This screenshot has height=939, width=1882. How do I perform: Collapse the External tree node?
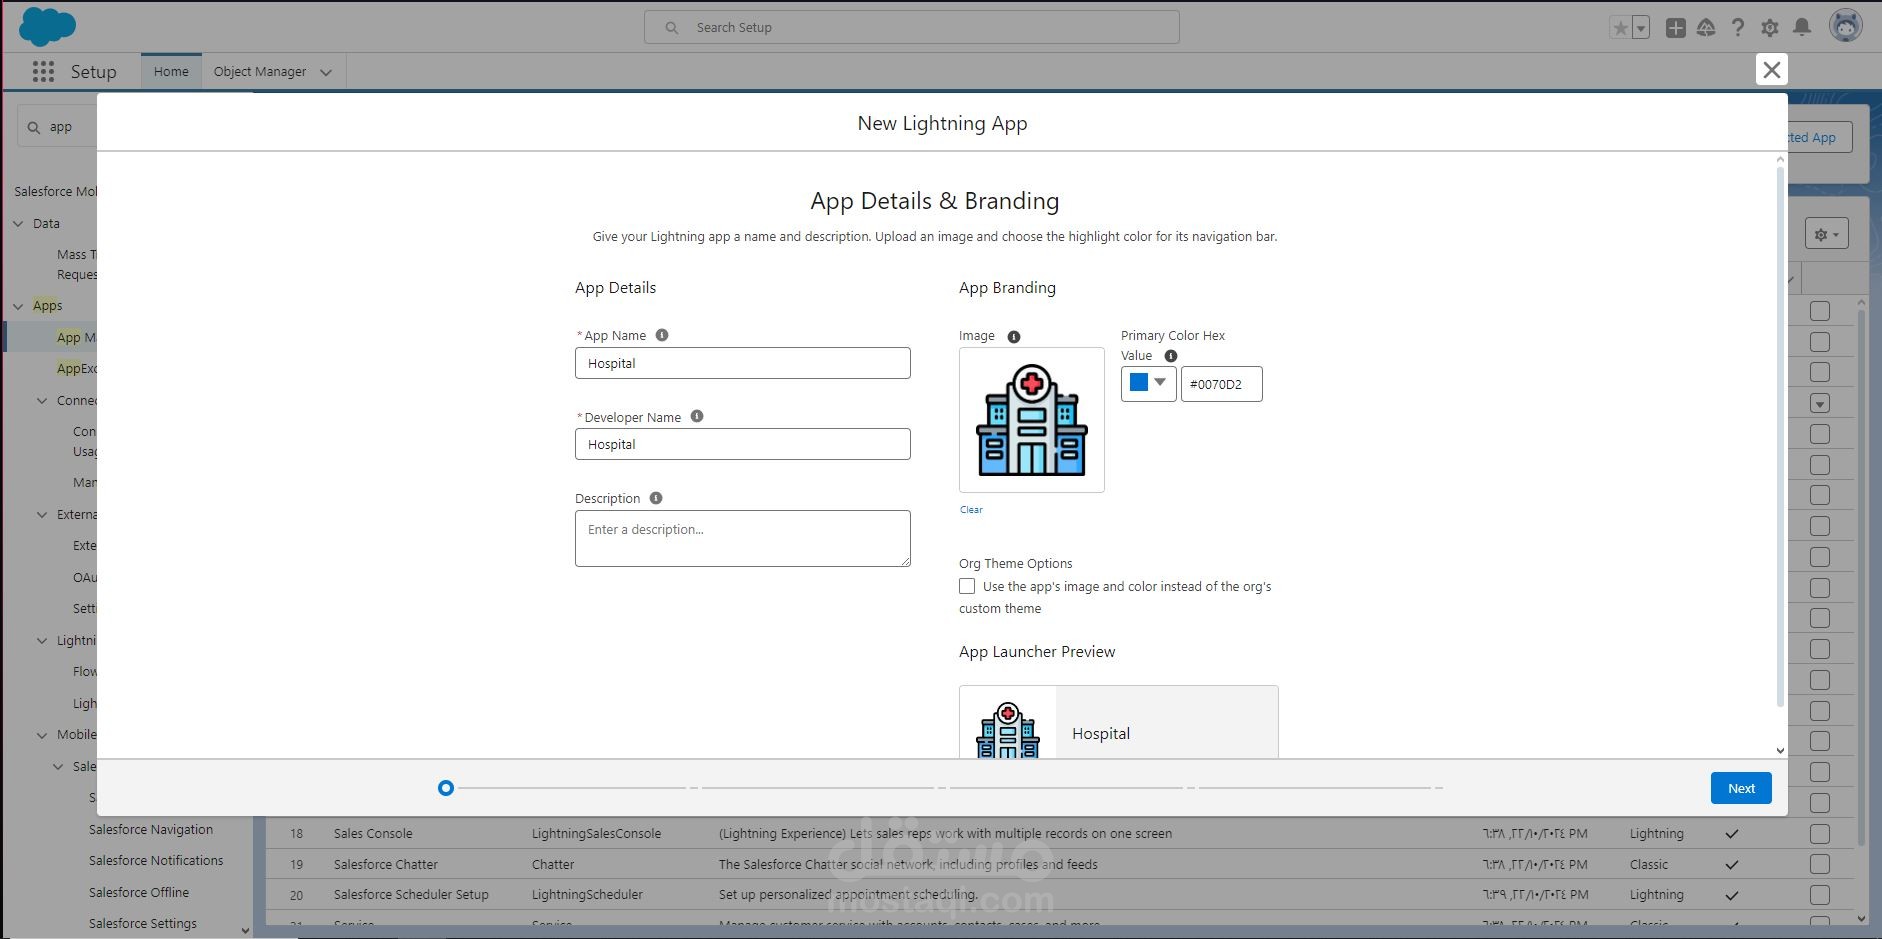click(42, 515)
